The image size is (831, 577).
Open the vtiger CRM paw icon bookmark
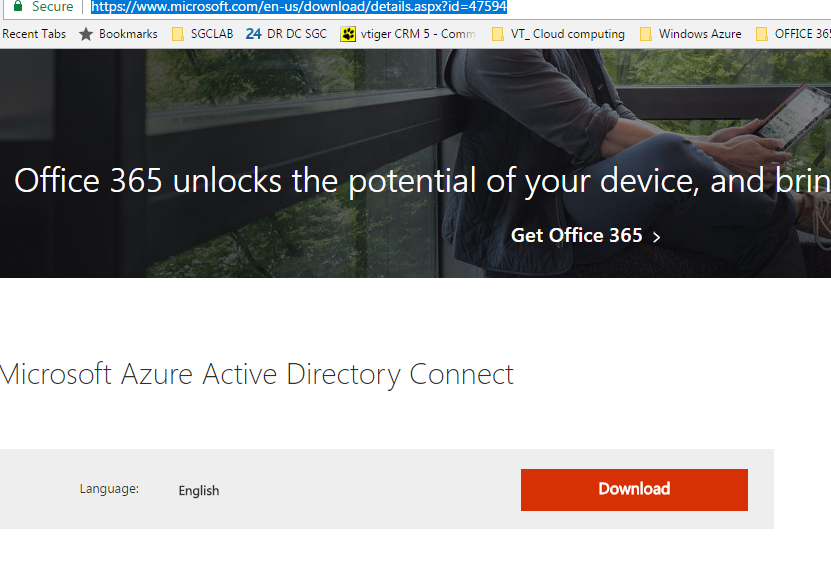[348, 34]
